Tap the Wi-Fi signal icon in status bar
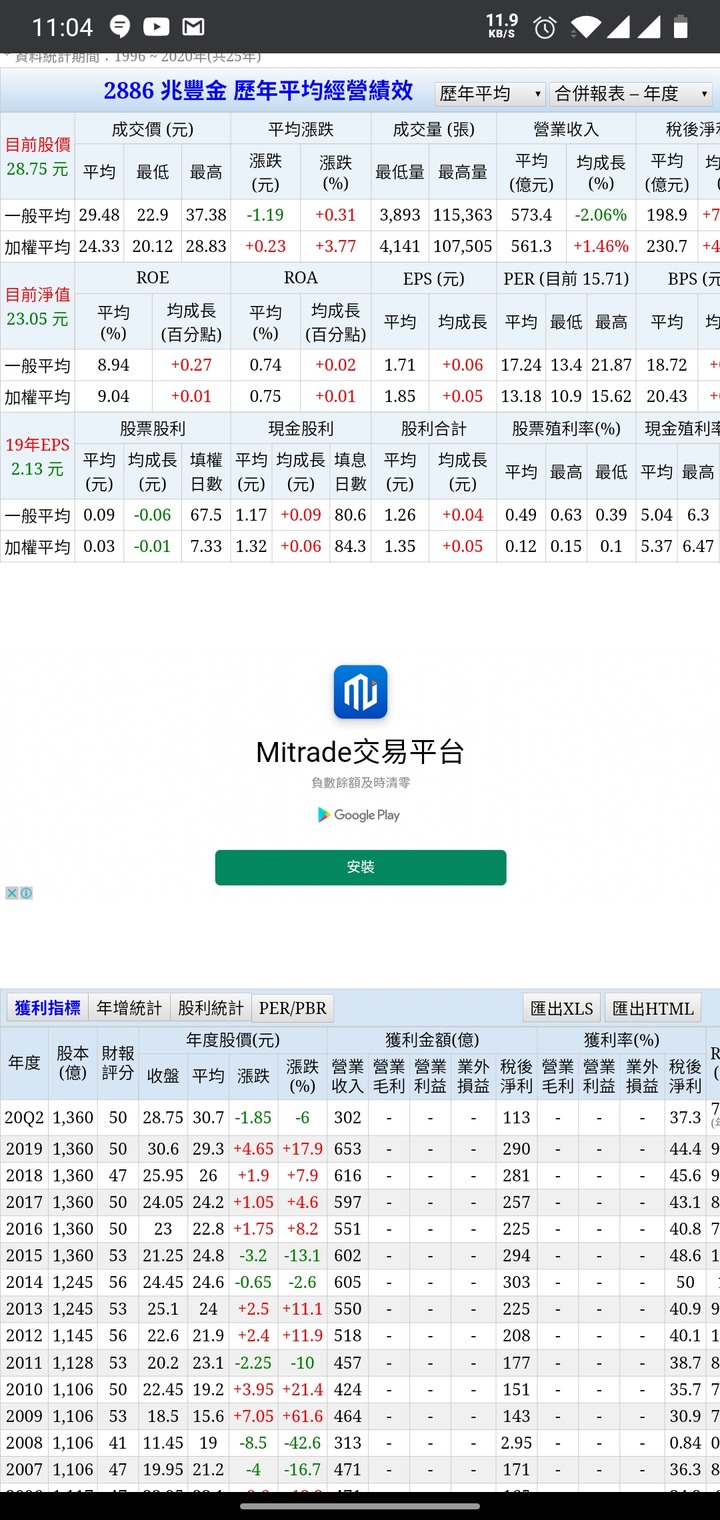This screenshot has height=1520, width=720. coord(587,27)
